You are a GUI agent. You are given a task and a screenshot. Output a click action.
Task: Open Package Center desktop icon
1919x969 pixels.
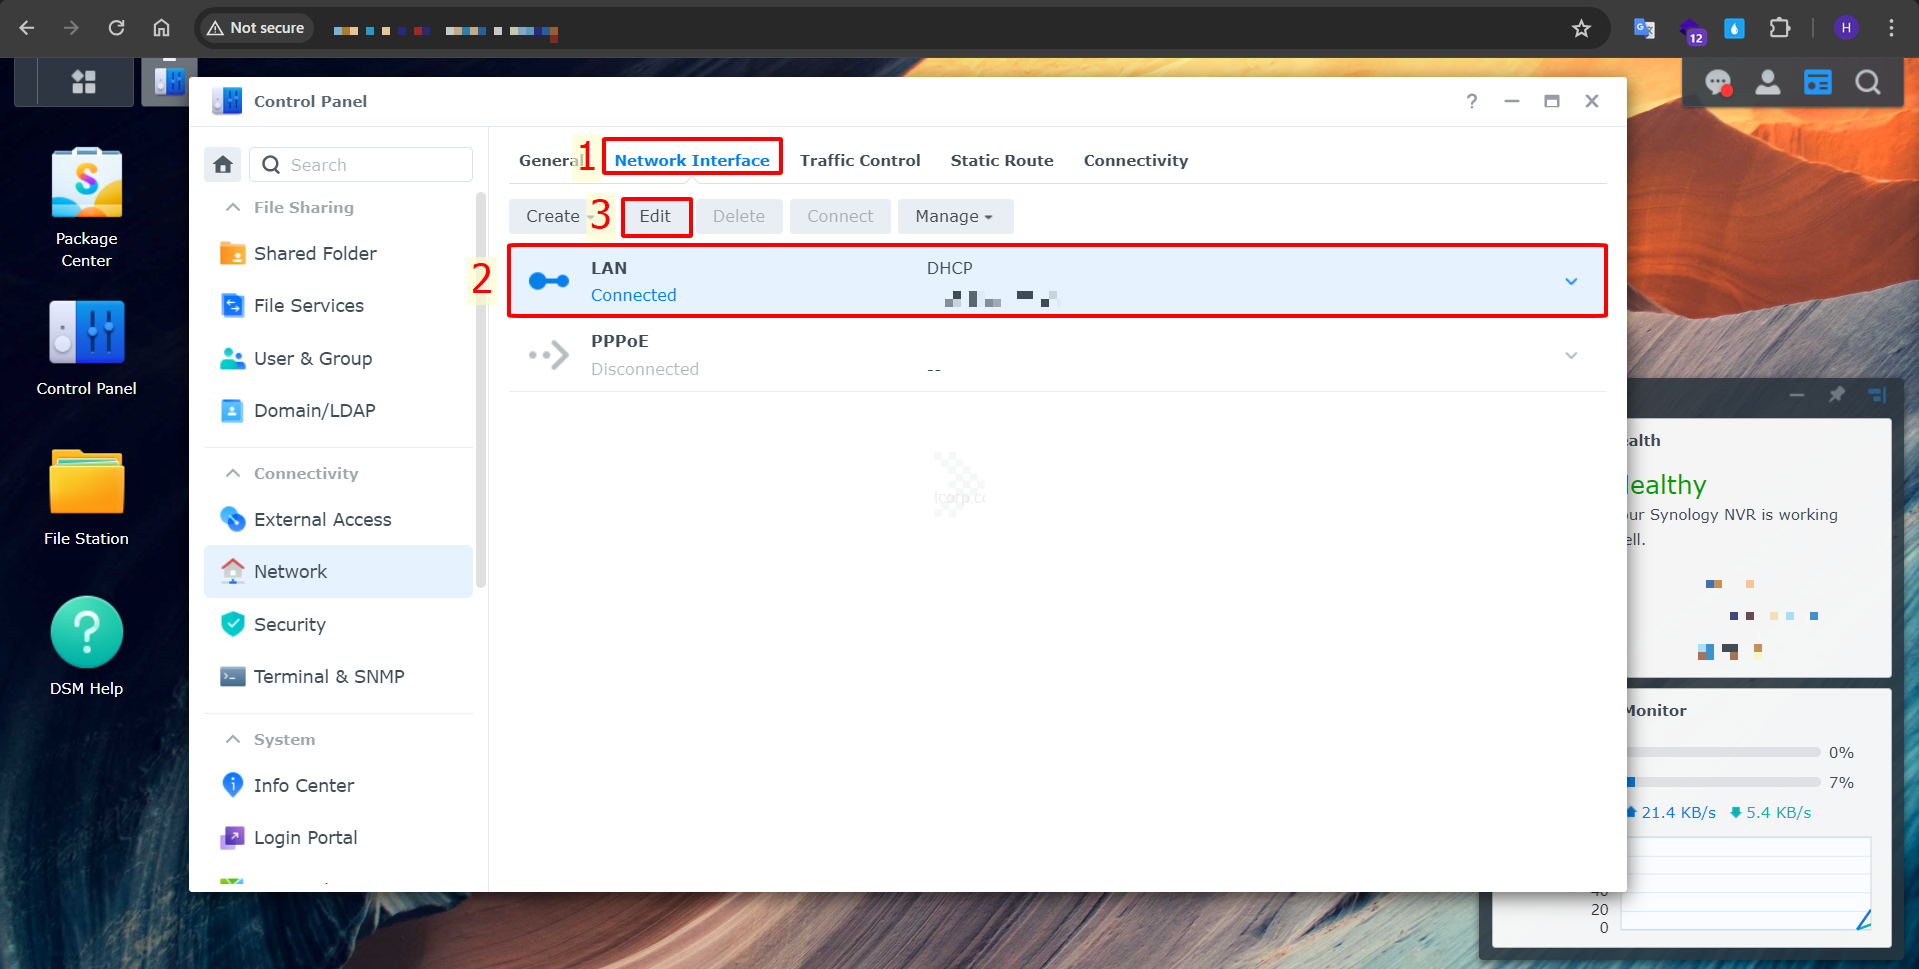tap(87, 206)
